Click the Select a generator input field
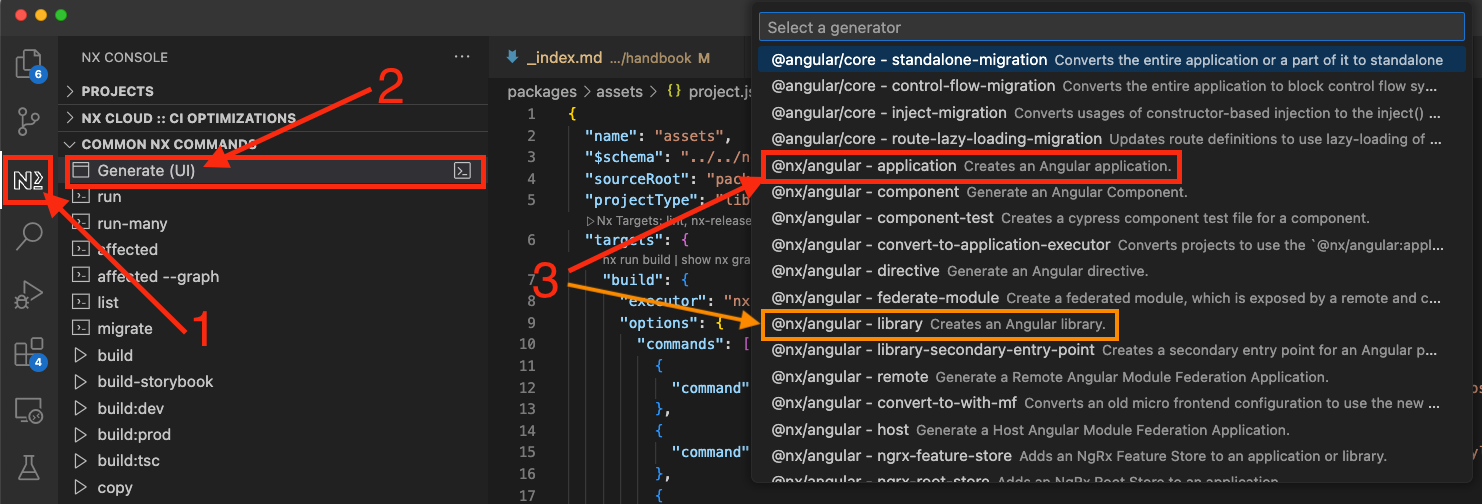This screenshot has width=1482, height=504. pos(1111,27)
